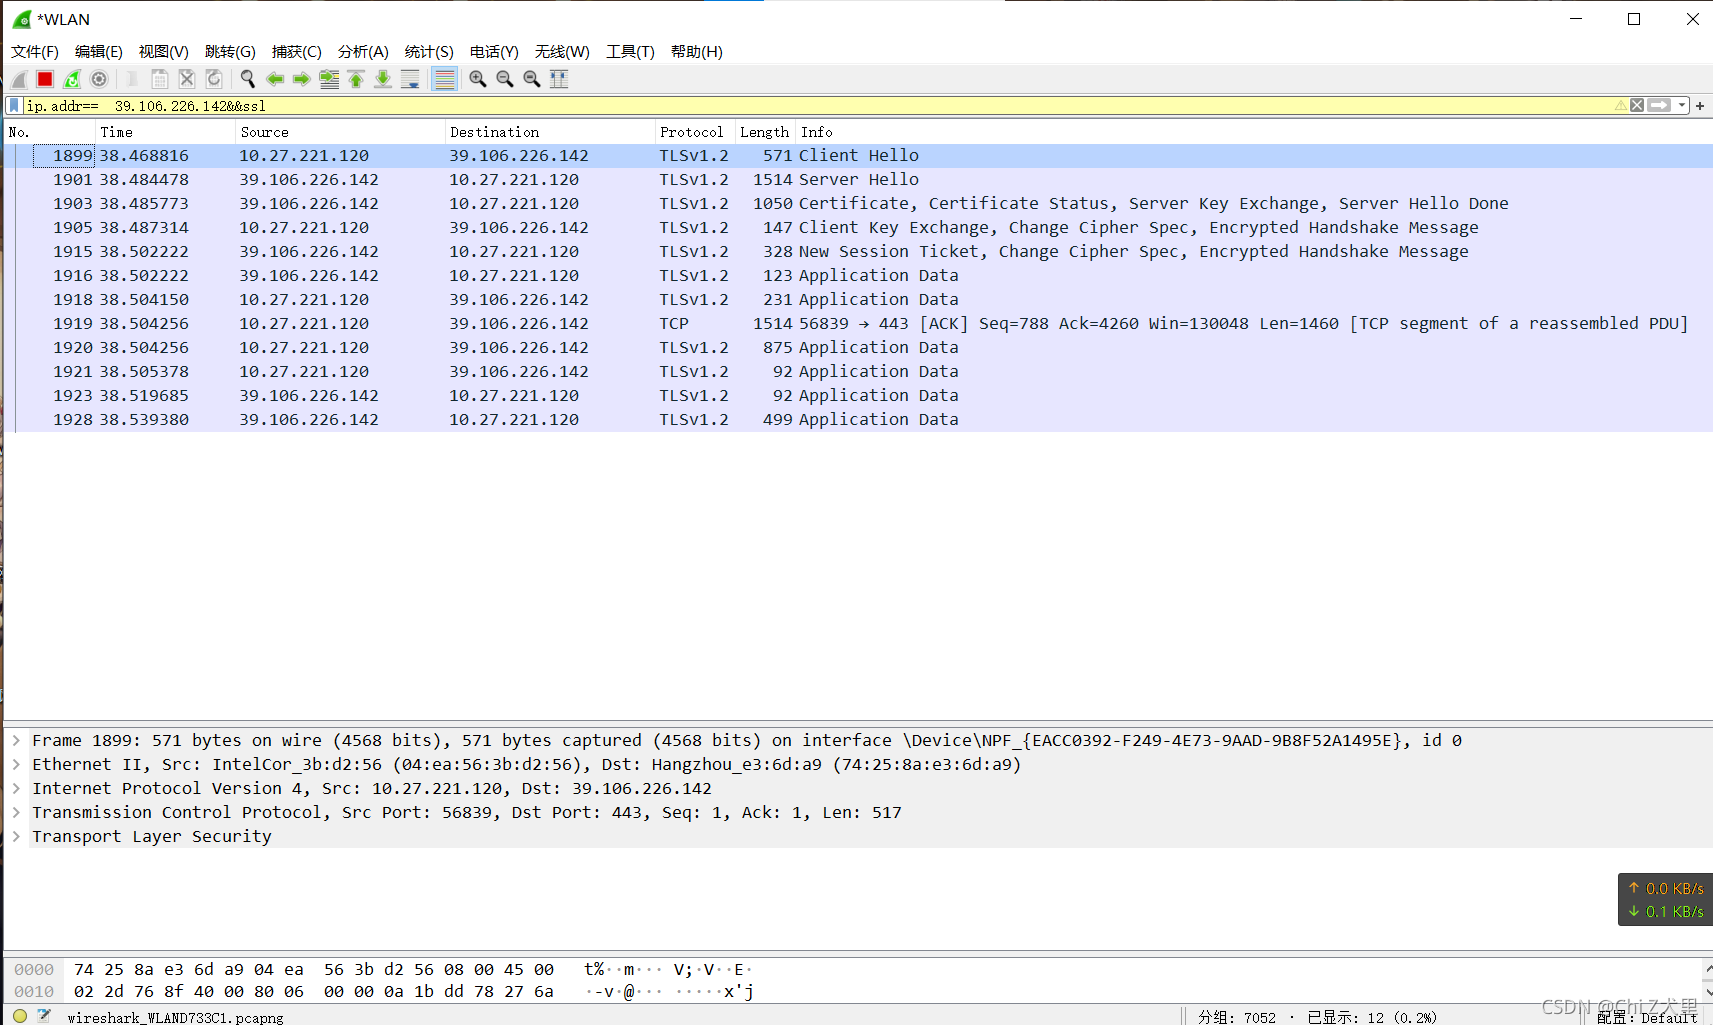Zoom in the main window text
This screenshot has height=1025, width=1713.
pos(478,79)
